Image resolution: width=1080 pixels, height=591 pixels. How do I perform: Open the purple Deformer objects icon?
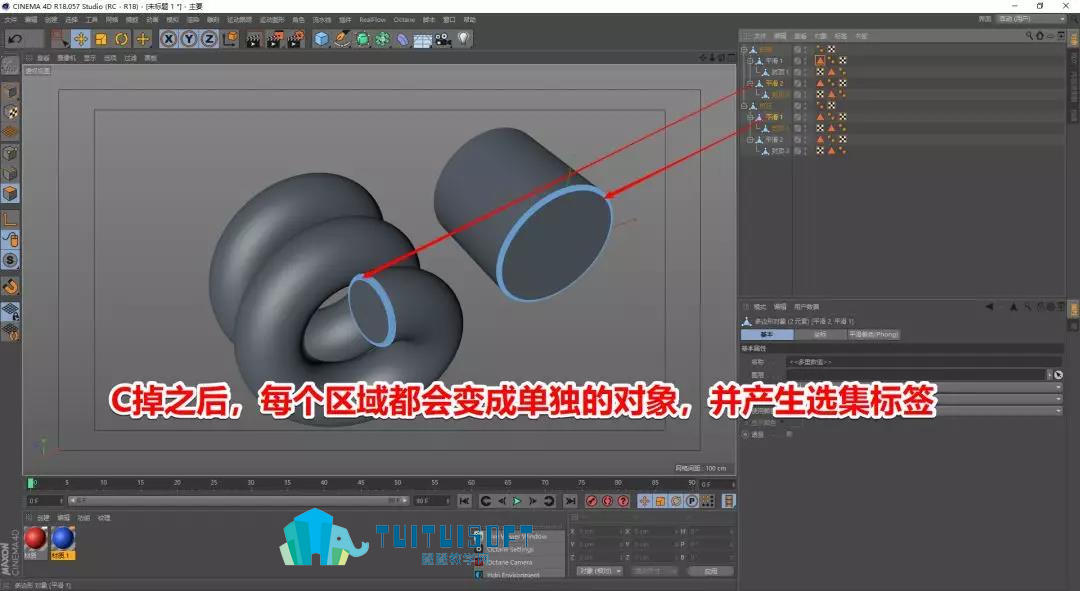coord(402,39)
